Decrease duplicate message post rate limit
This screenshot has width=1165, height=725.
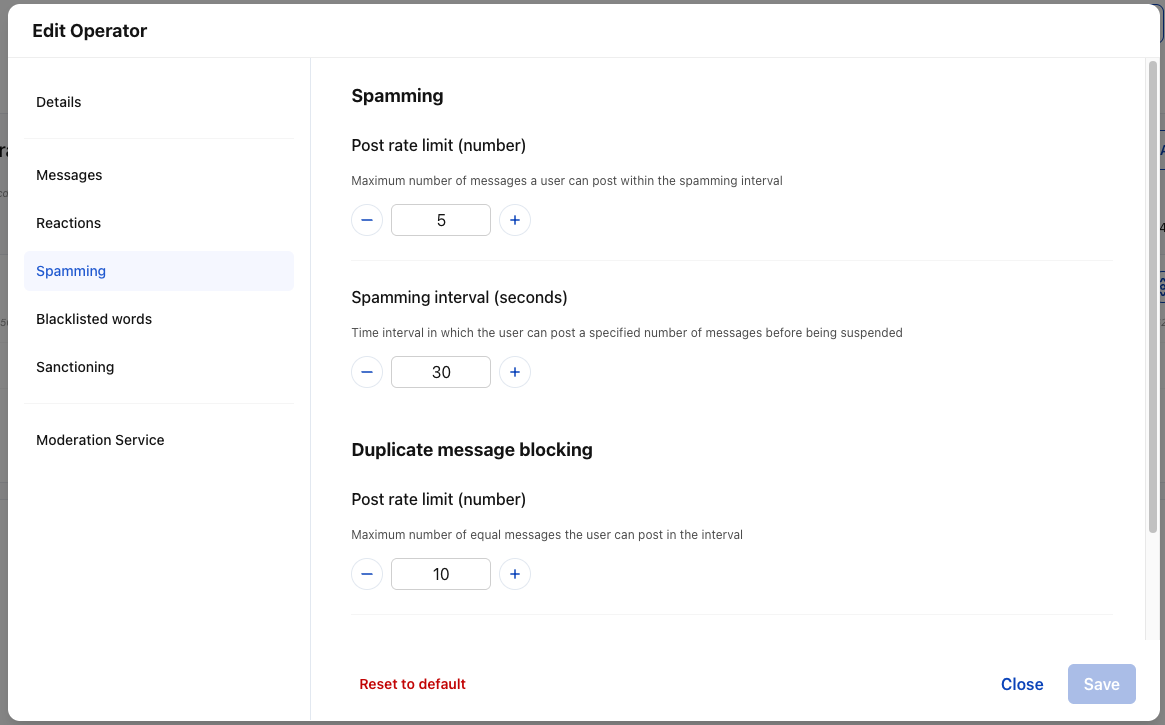pos(367,574)
